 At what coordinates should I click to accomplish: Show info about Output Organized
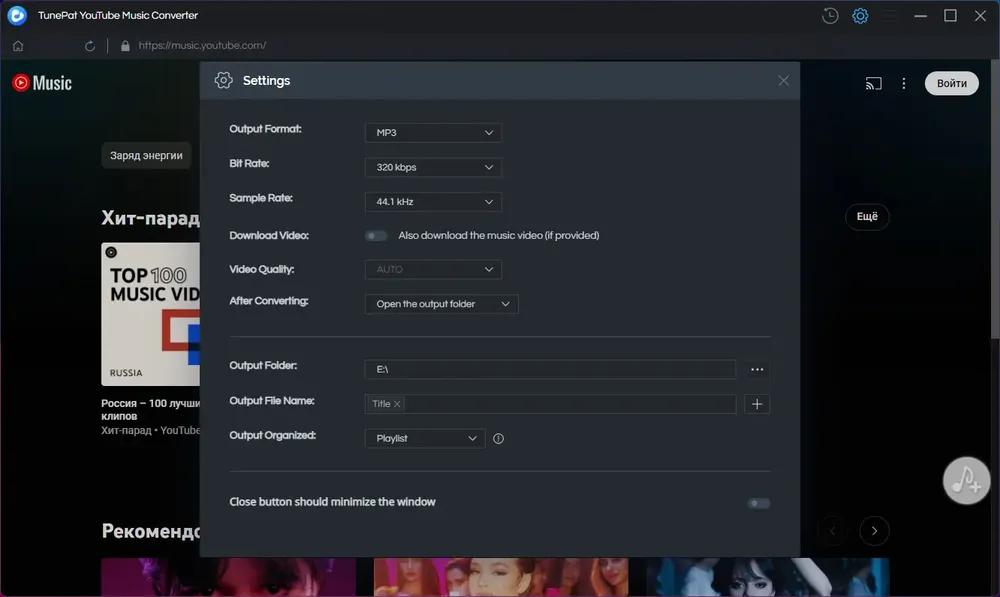point(499,439)
